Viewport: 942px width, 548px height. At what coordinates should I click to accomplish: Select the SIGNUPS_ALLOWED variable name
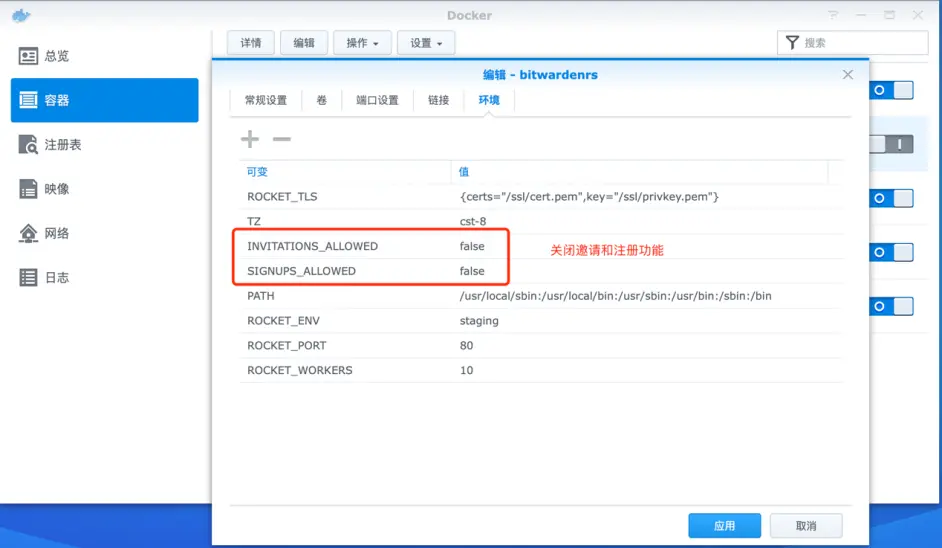click(302, 271)
